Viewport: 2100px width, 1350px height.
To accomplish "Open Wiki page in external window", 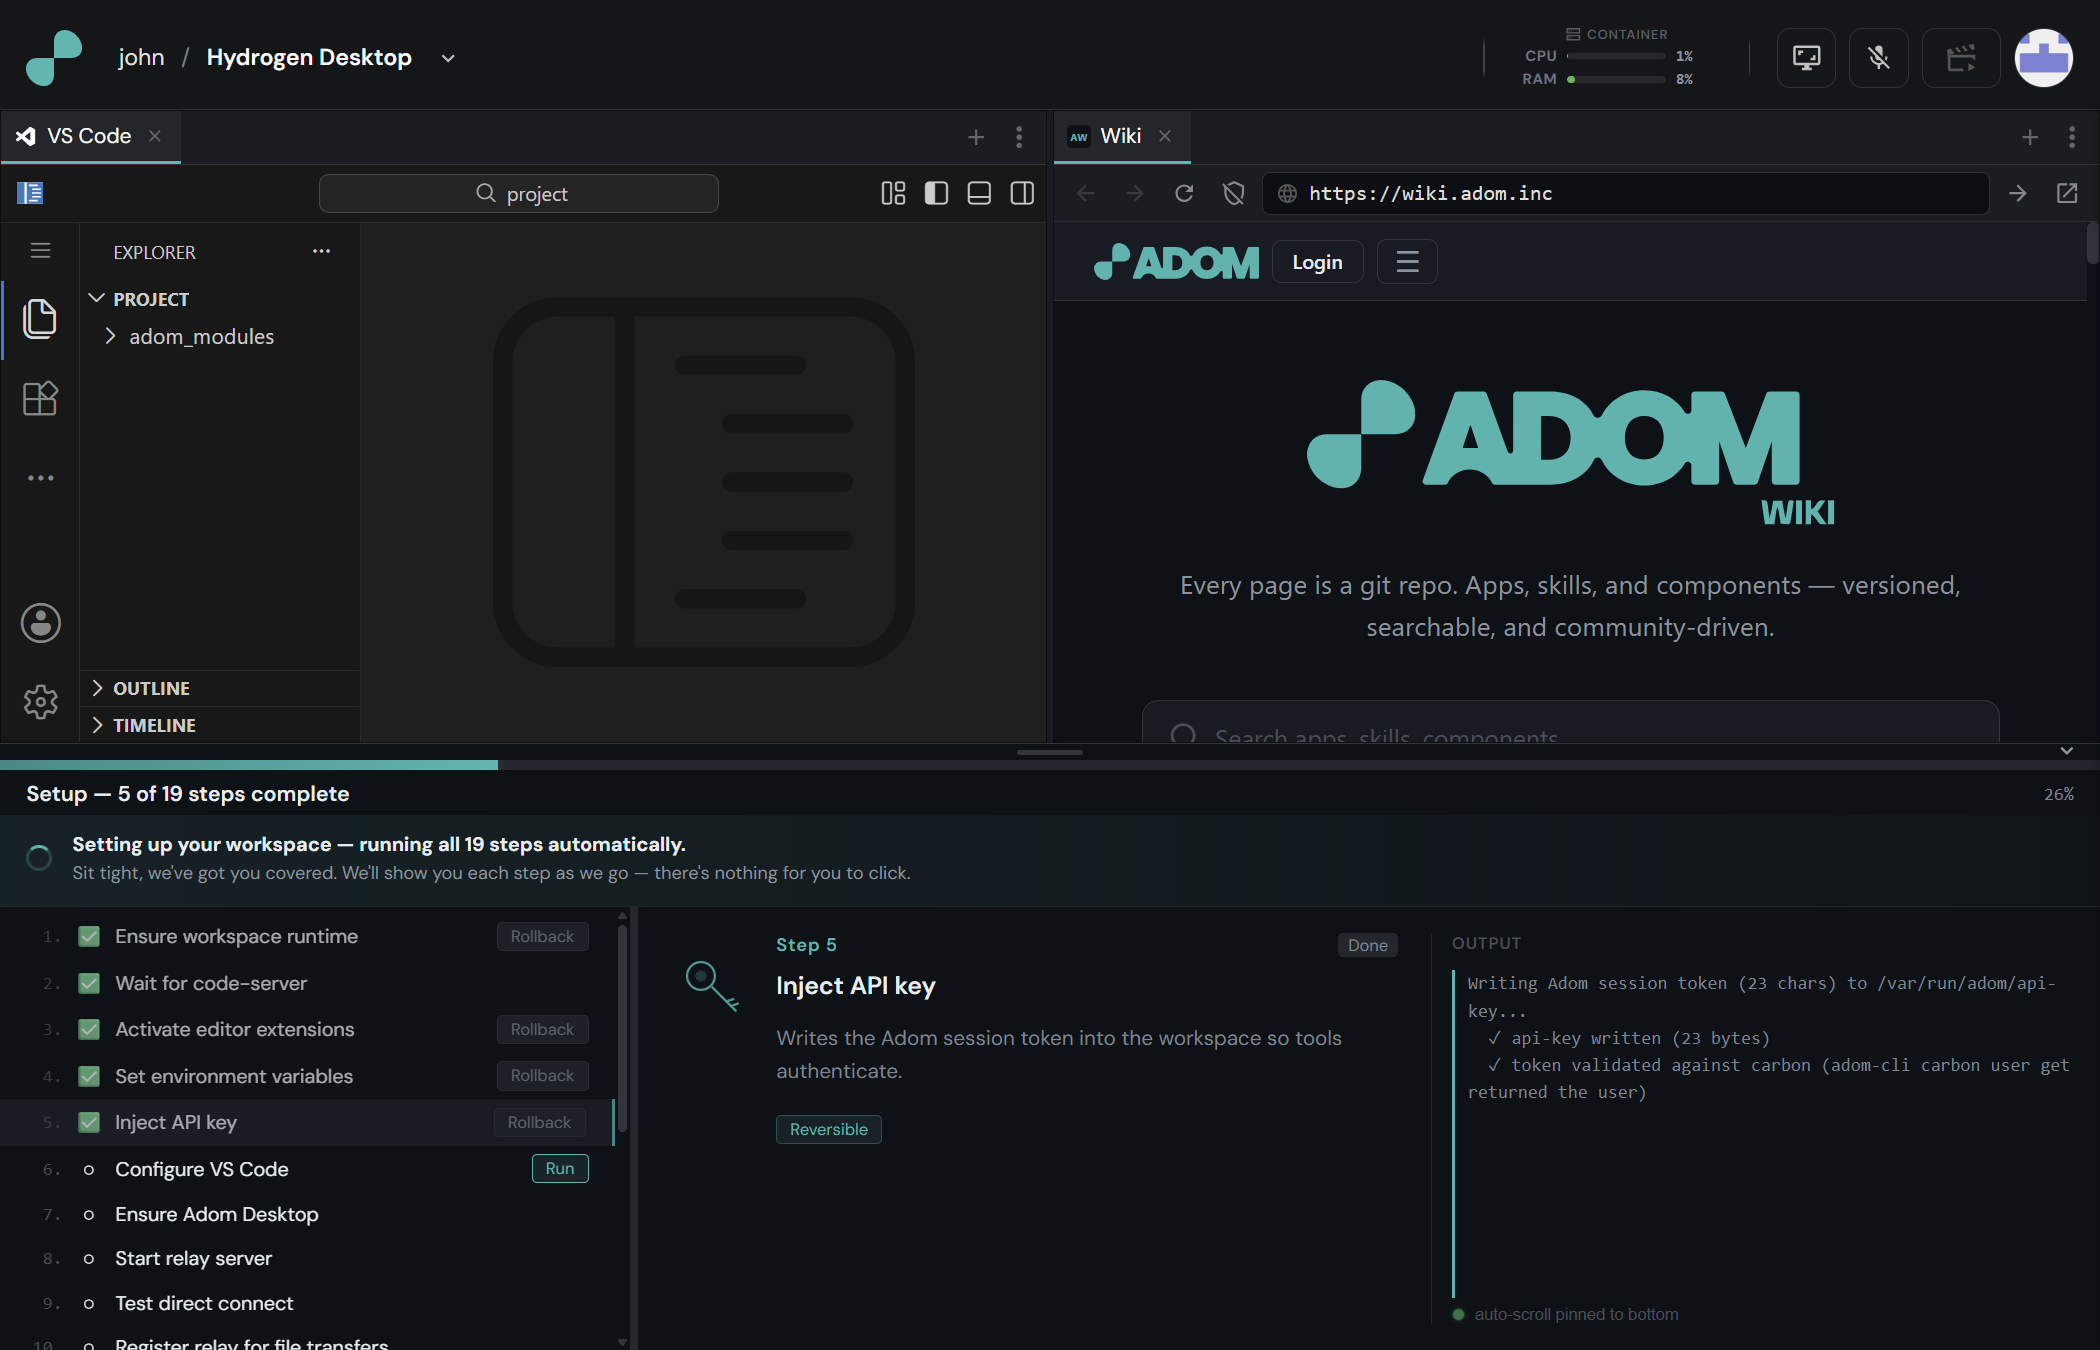I will click(2067, 193).
